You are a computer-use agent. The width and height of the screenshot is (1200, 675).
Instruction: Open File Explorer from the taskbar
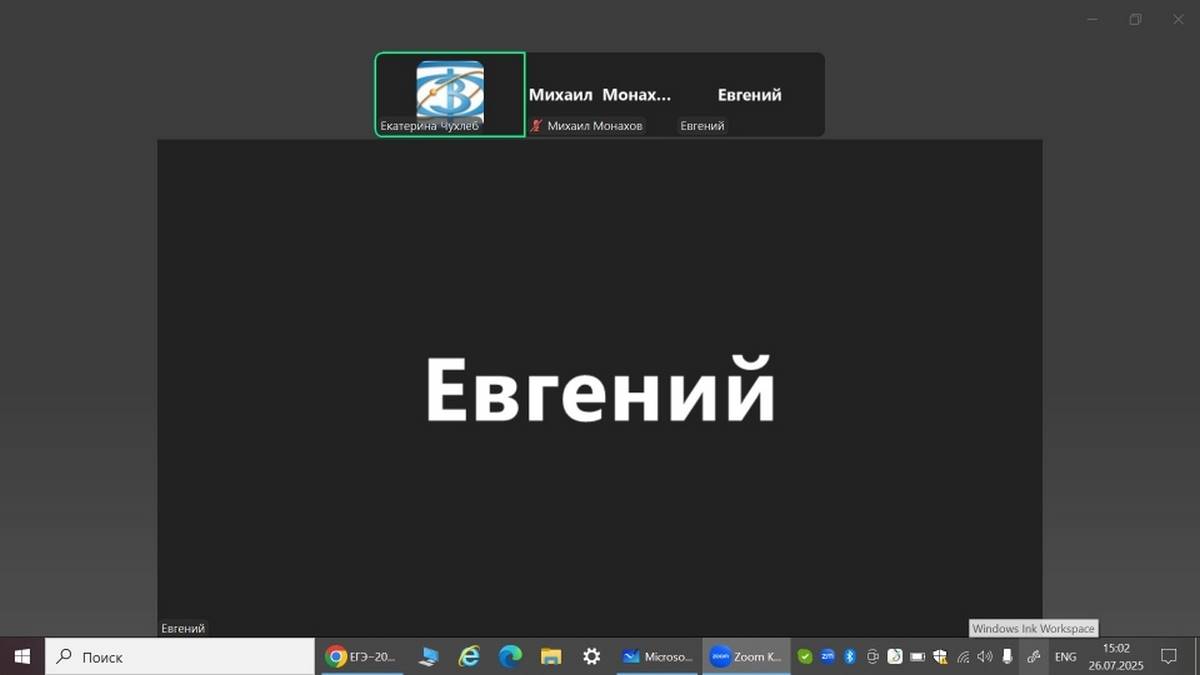pyautogui.click(x=551, y=657)
